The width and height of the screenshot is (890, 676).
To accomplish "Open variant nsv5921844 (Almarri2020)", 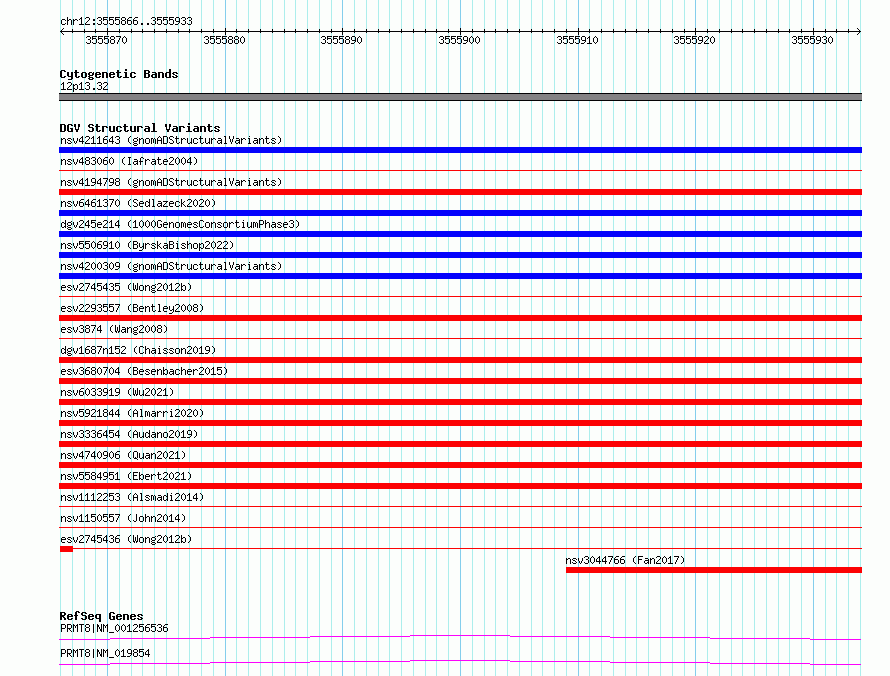I will coord(132,413).
